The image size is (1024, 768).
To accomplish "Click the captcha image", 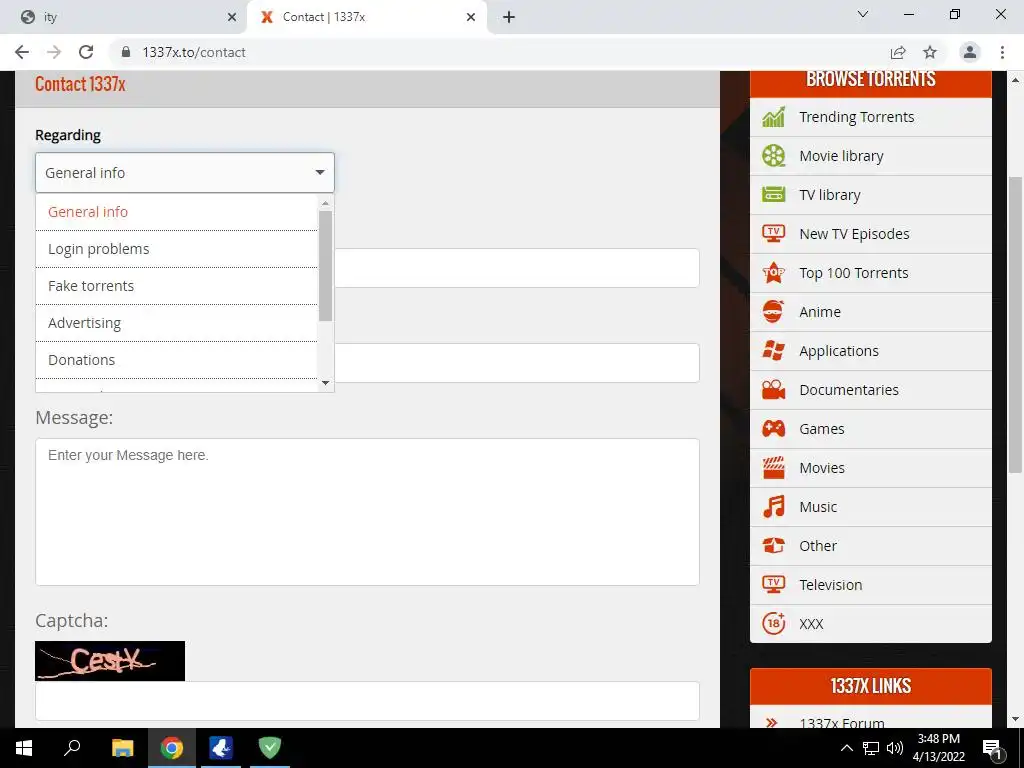I will [110, 661].
